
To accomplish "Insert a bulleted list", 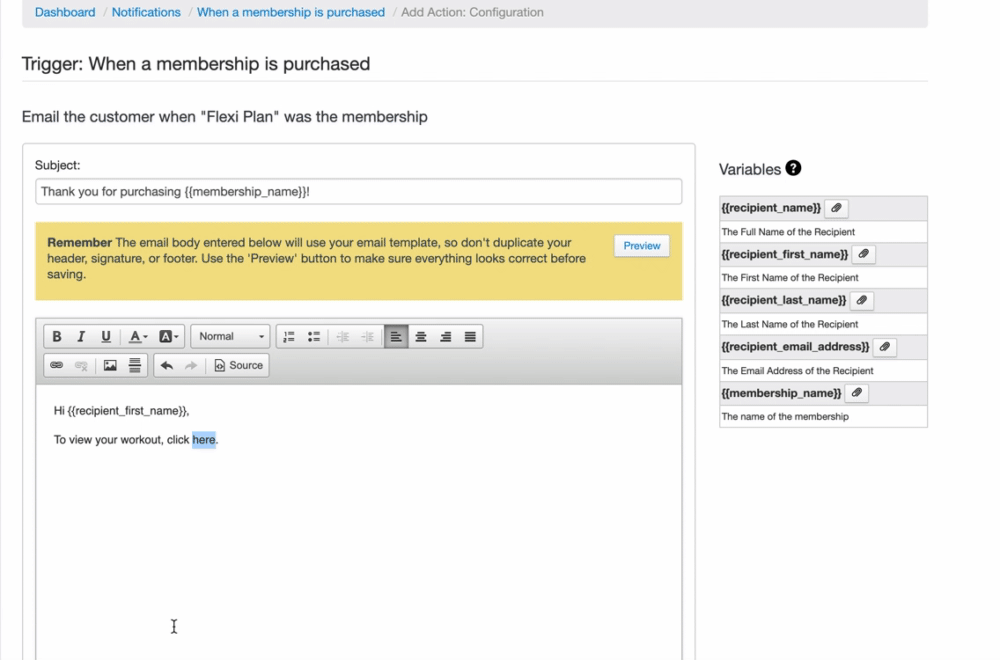I will point(314,337).
